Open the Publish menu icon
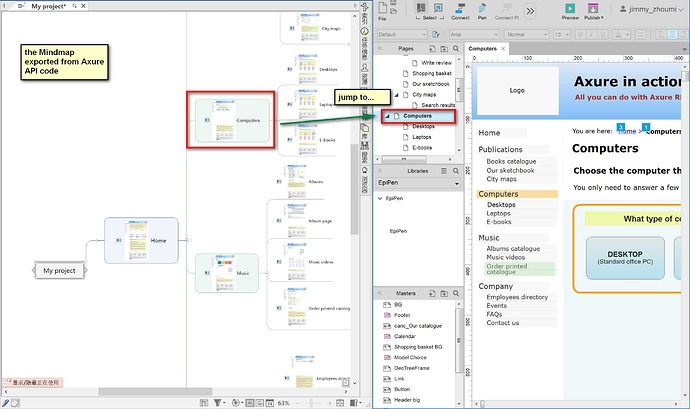 tap(593, 8)
